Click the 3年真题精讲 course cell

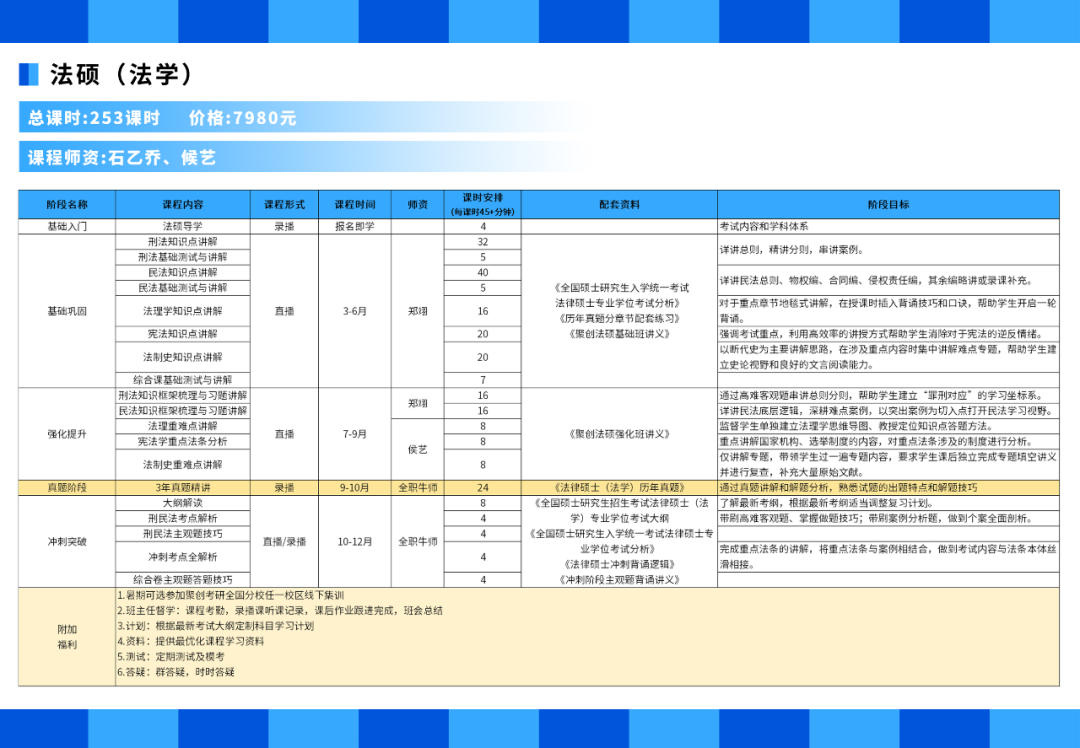coord(183,488)
